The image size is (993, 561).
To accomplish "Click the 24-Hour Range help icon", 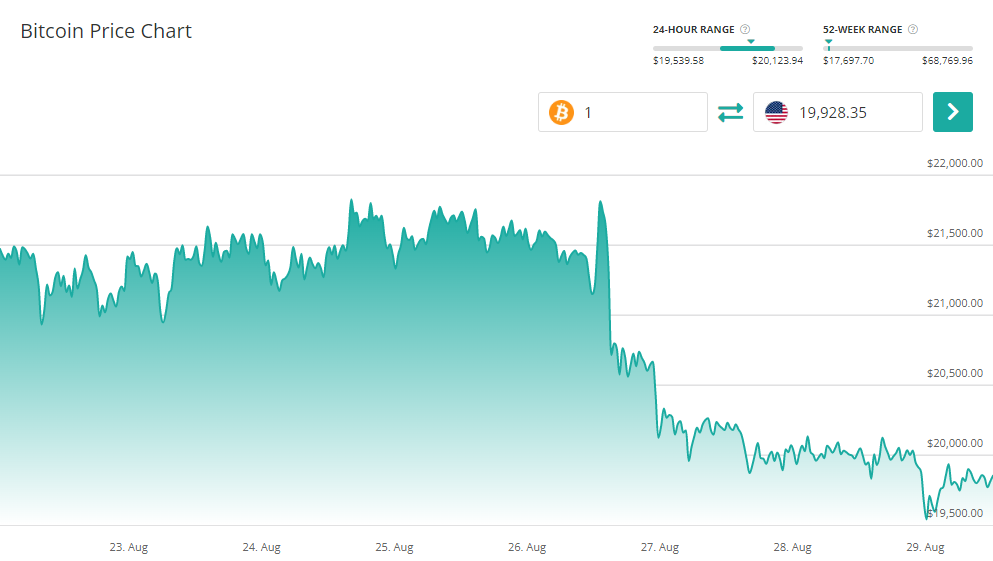I will pos(745,30).
